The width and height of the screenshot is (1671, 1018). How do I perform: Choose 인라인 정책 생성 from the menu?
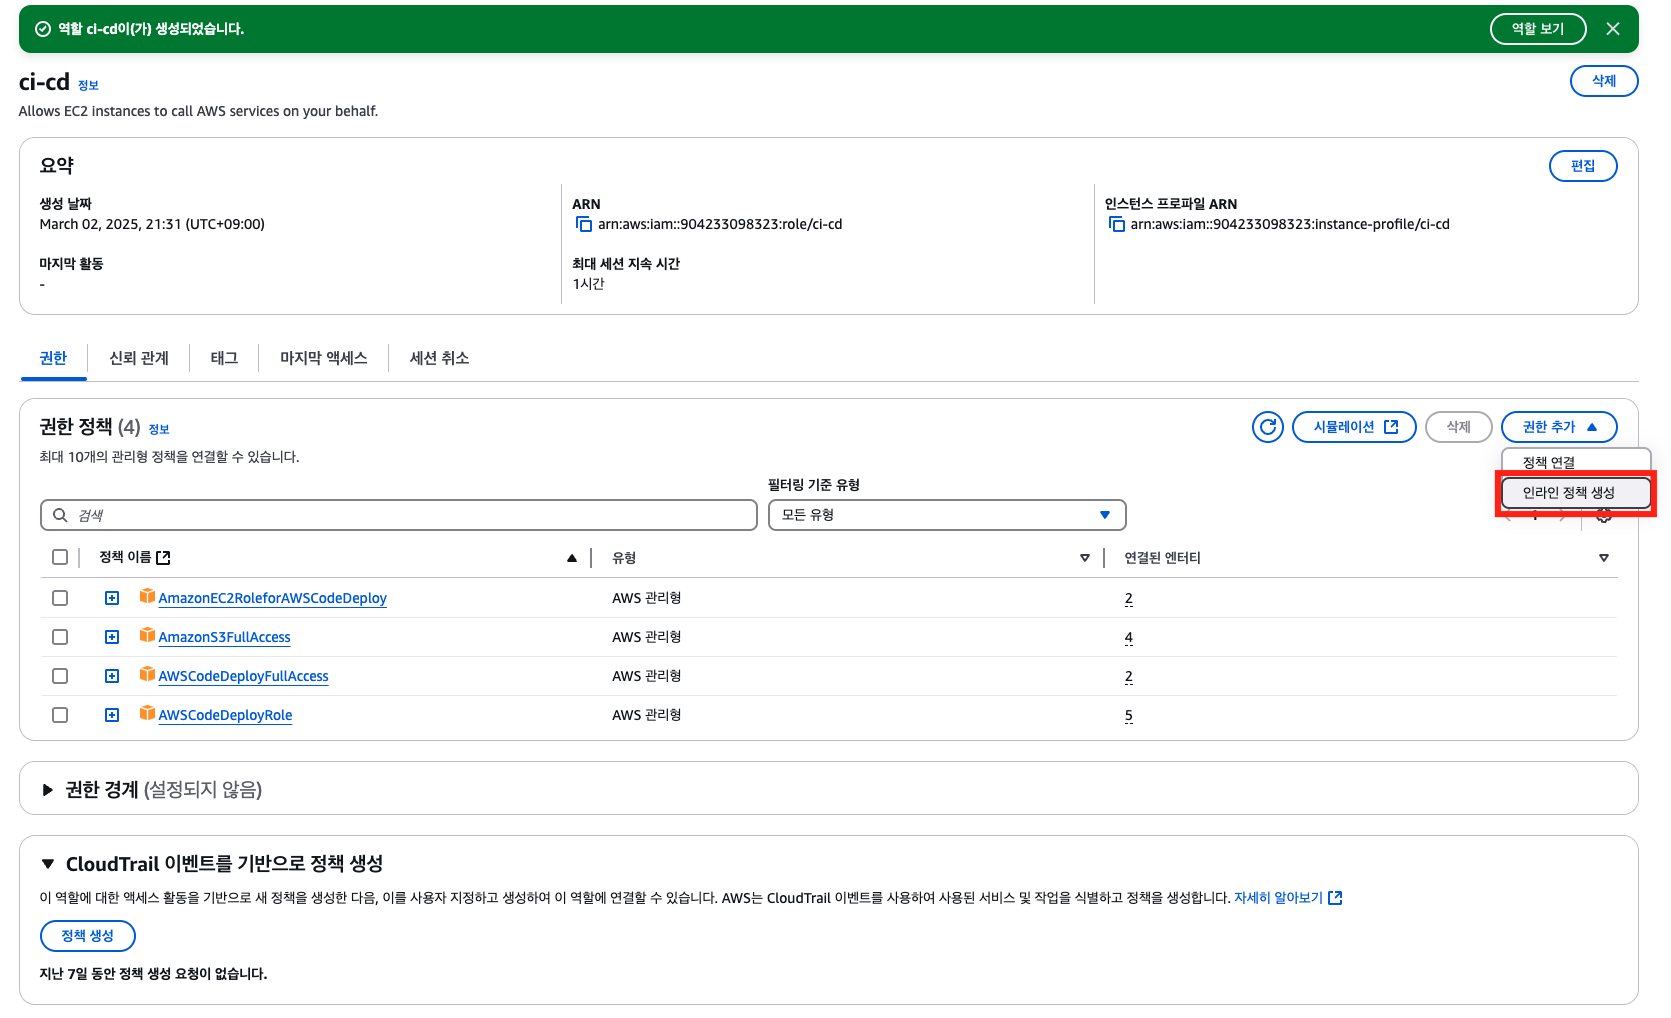point(1575,493)
